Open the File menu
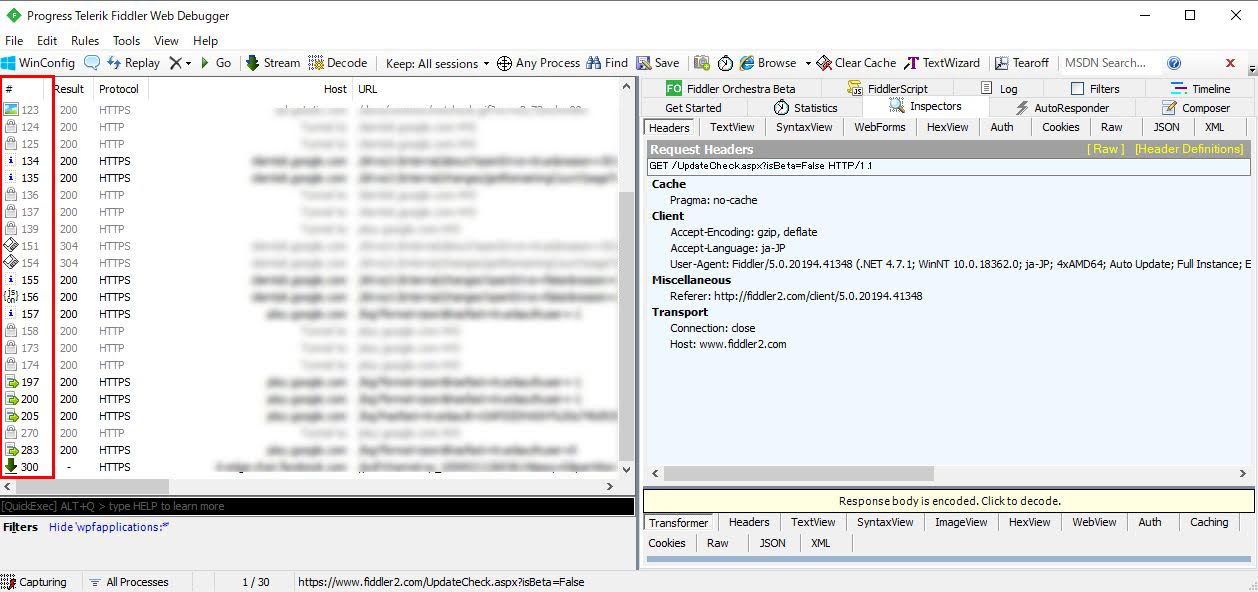This screenshot has height=592, width=1258. [x=14, y=41]
